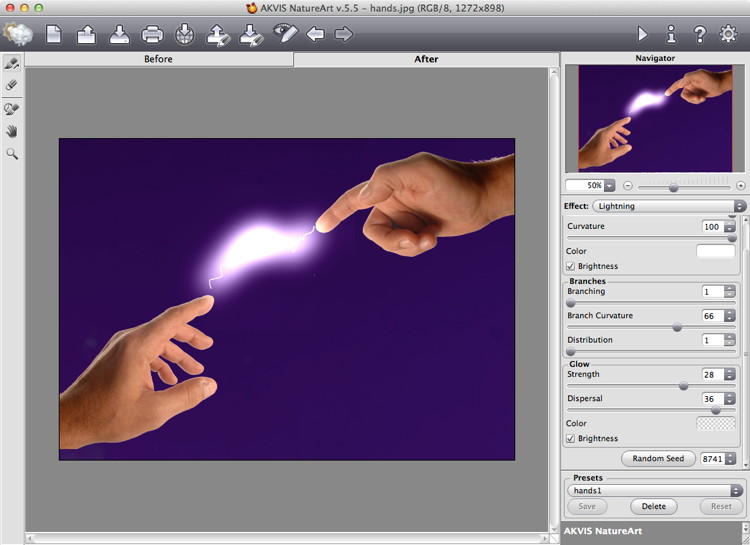The height and width of the screenshot is (545, 750).
Task: Select the Eraser tool in left toolbar
Action: pos(12,85)
